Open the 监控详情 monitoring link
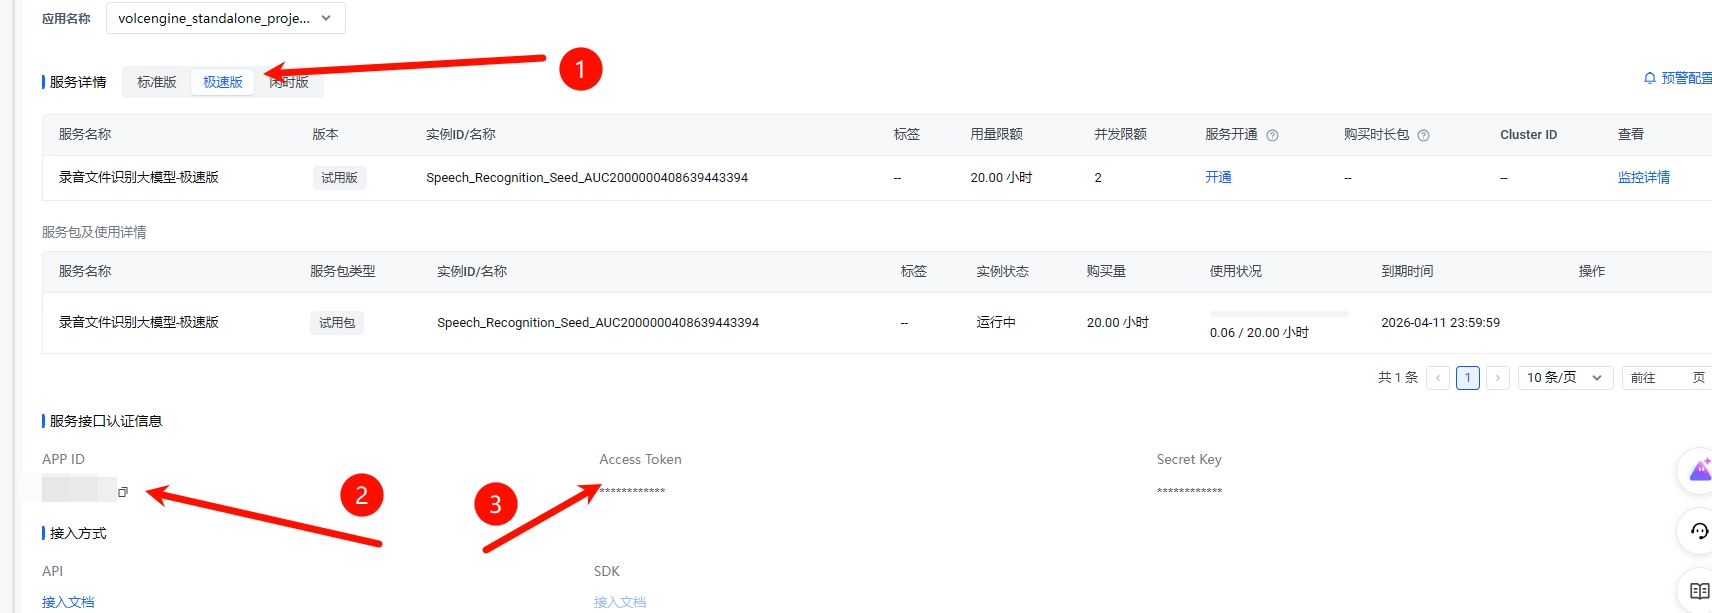 coord(1643,177)
